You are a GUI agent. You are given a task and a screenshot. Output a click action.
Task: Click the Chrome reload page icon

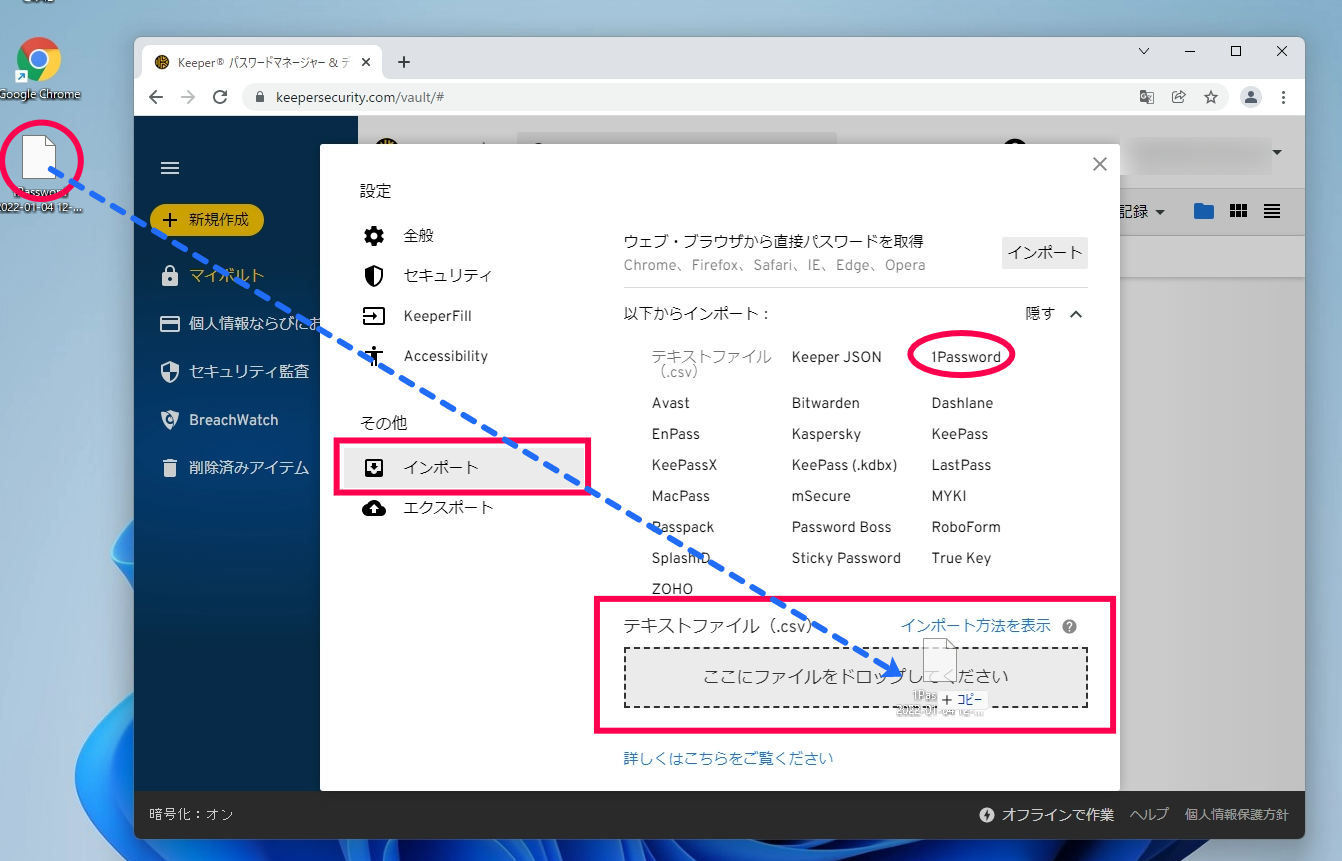pyautogui.click(x=220, y=97)
